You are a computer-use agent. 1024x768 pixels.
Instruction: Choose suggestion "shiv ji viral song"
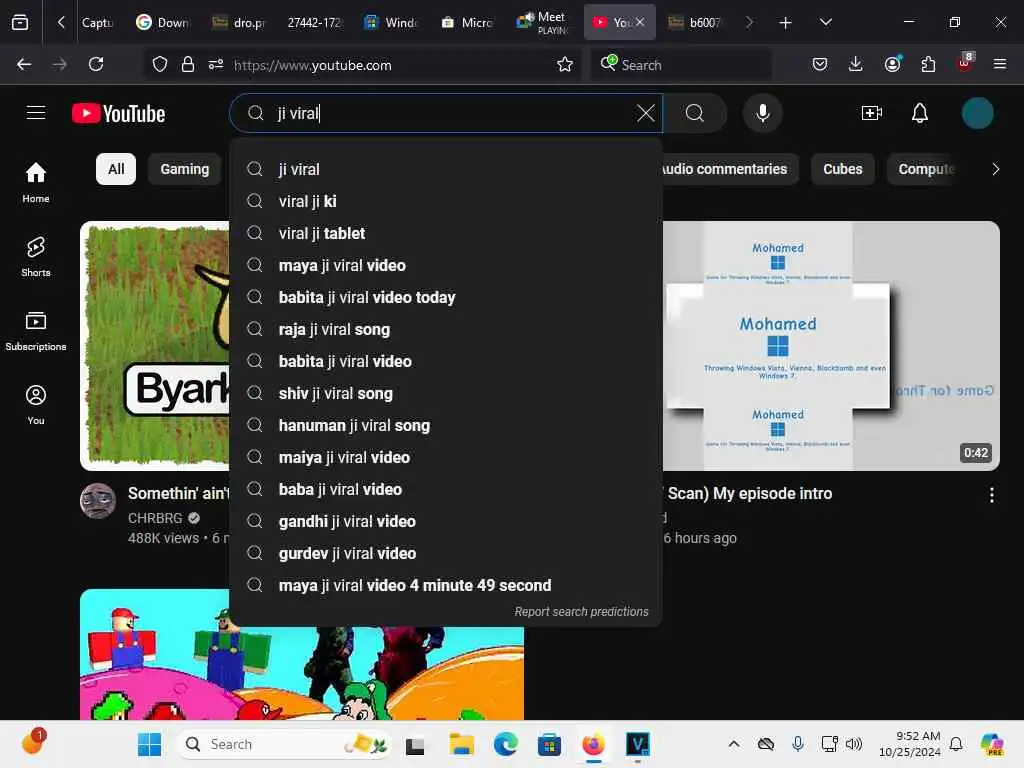click(446, 393)
